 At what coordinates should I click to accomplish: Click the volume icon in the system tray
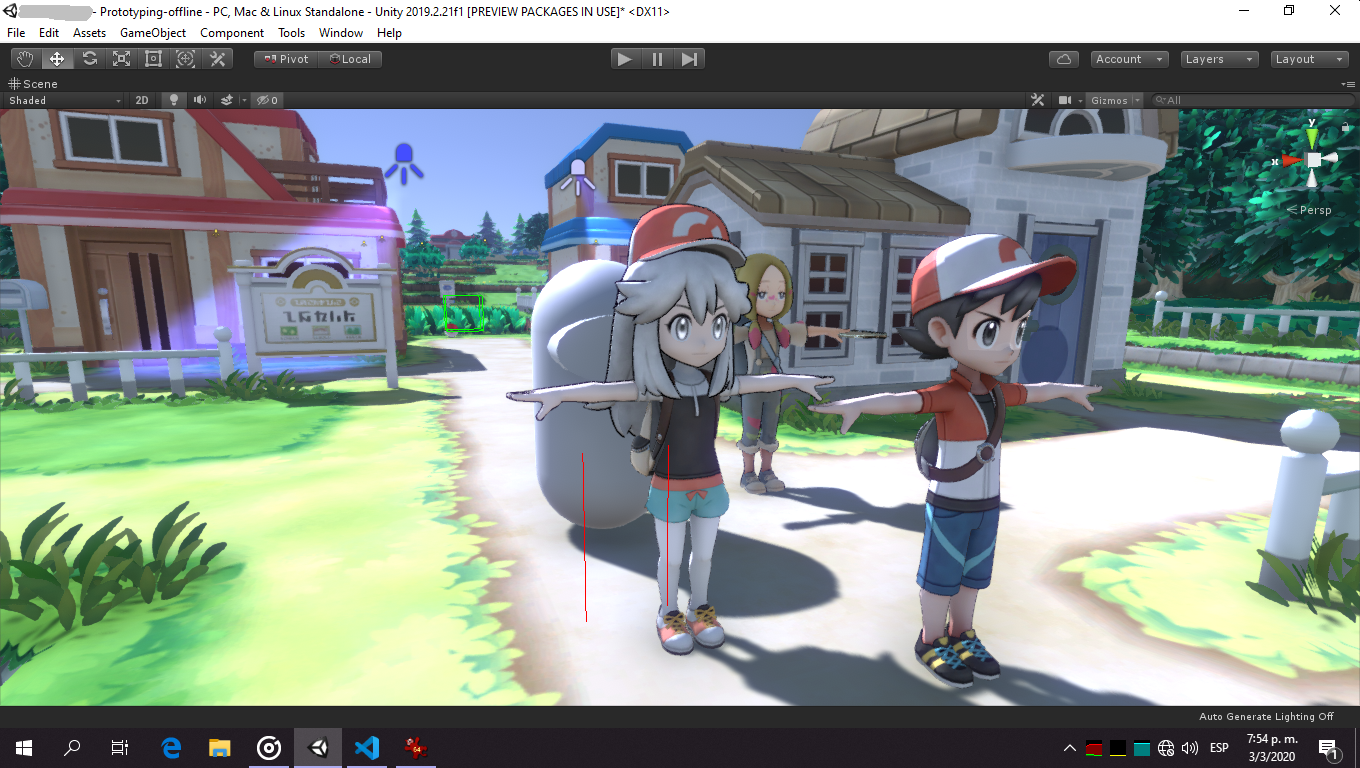click(x=1190, y=748)
